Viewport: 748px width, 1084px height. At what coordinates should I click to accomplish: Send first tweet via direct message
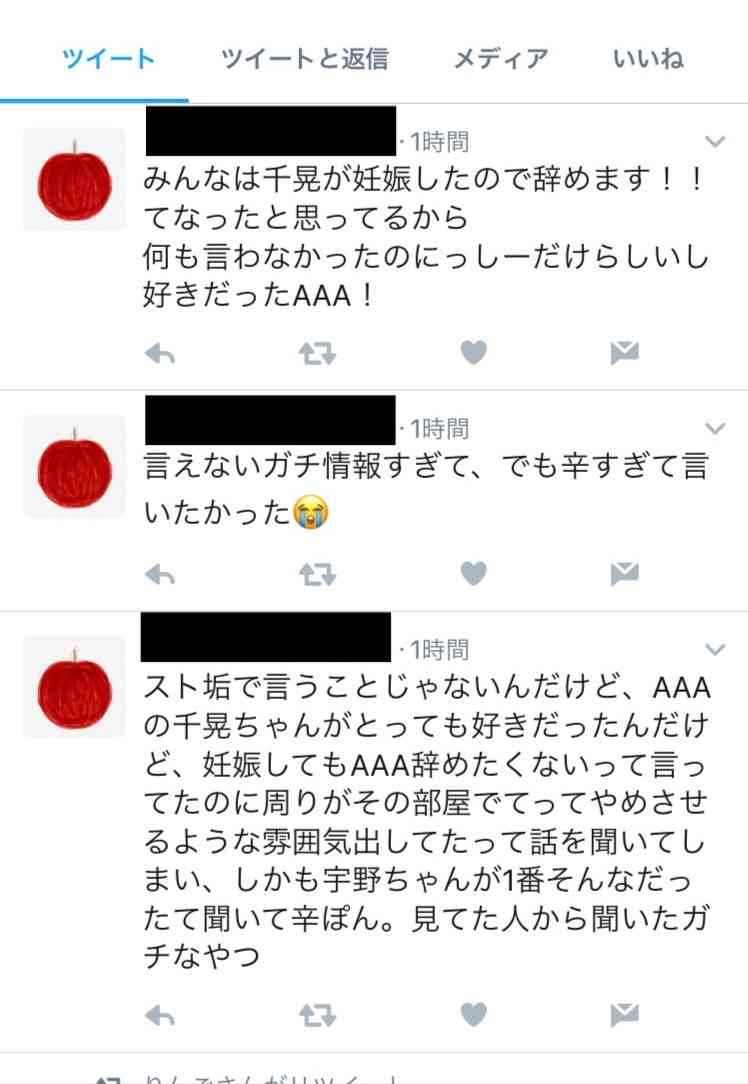(x=624, y=353)
